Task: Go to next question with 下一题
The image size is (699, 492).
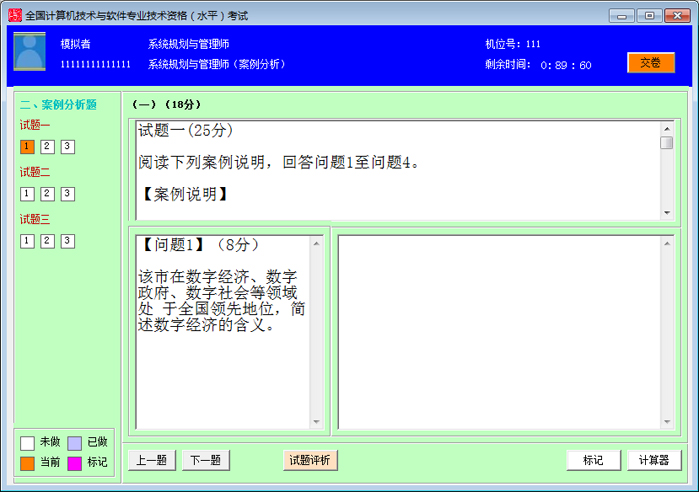Action: (x=206, y=460)
